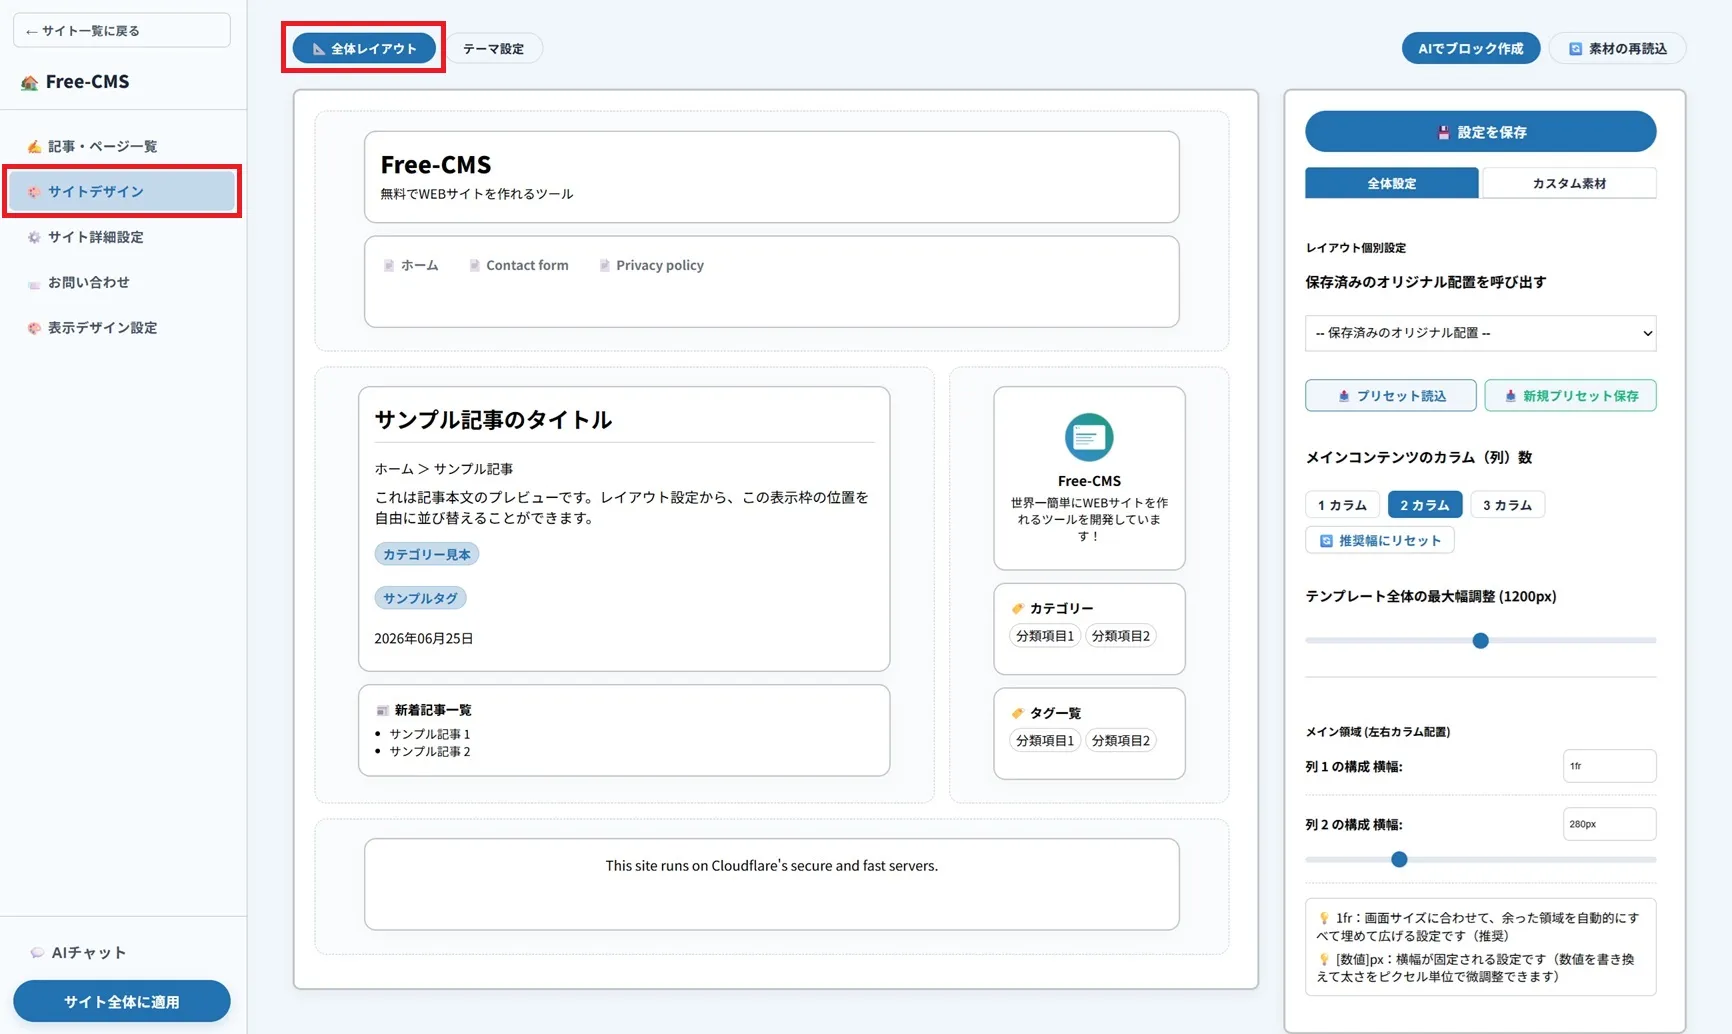Click the サンプル記事 1 list item
The image size is (1732, 1034).
coord(430,734)
